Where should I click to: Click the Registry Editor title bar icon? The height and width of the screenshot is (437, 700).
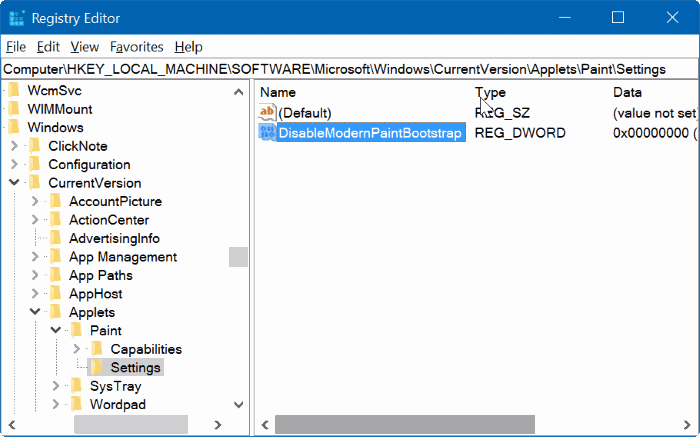point(17,18)
